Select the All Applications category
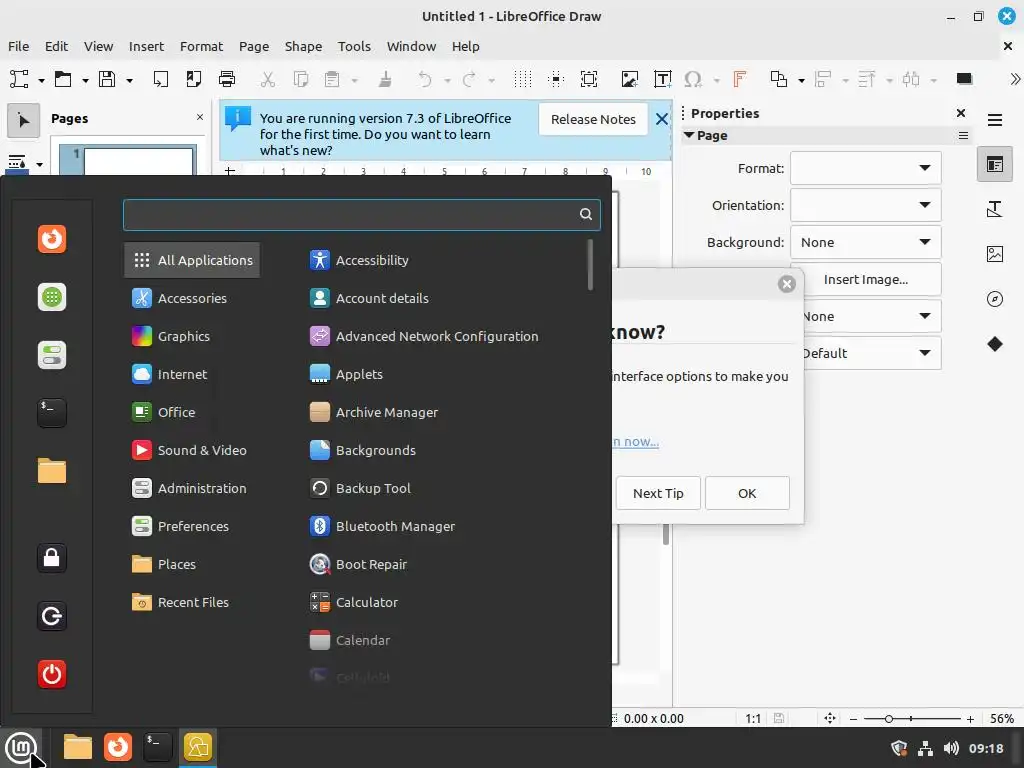This screenshot has width=1024, height=768. (192, 260)
